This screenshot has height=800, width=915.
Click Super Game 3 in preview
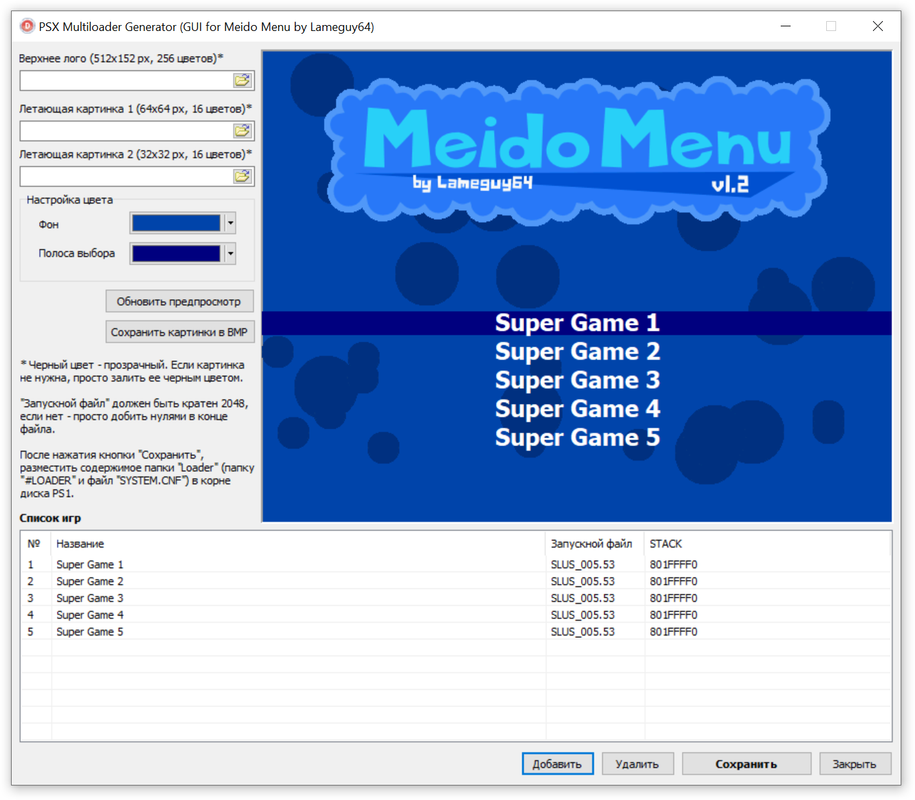pos(577,380)
